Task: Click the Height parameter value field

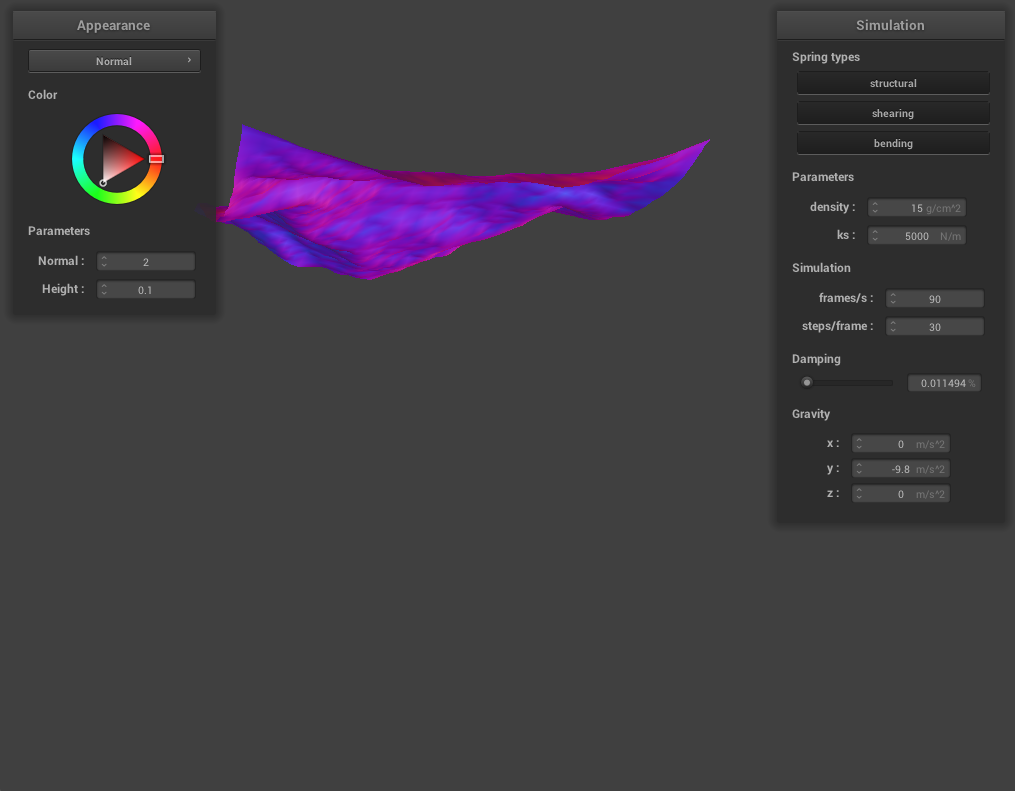Action: [x=146, y=289]
